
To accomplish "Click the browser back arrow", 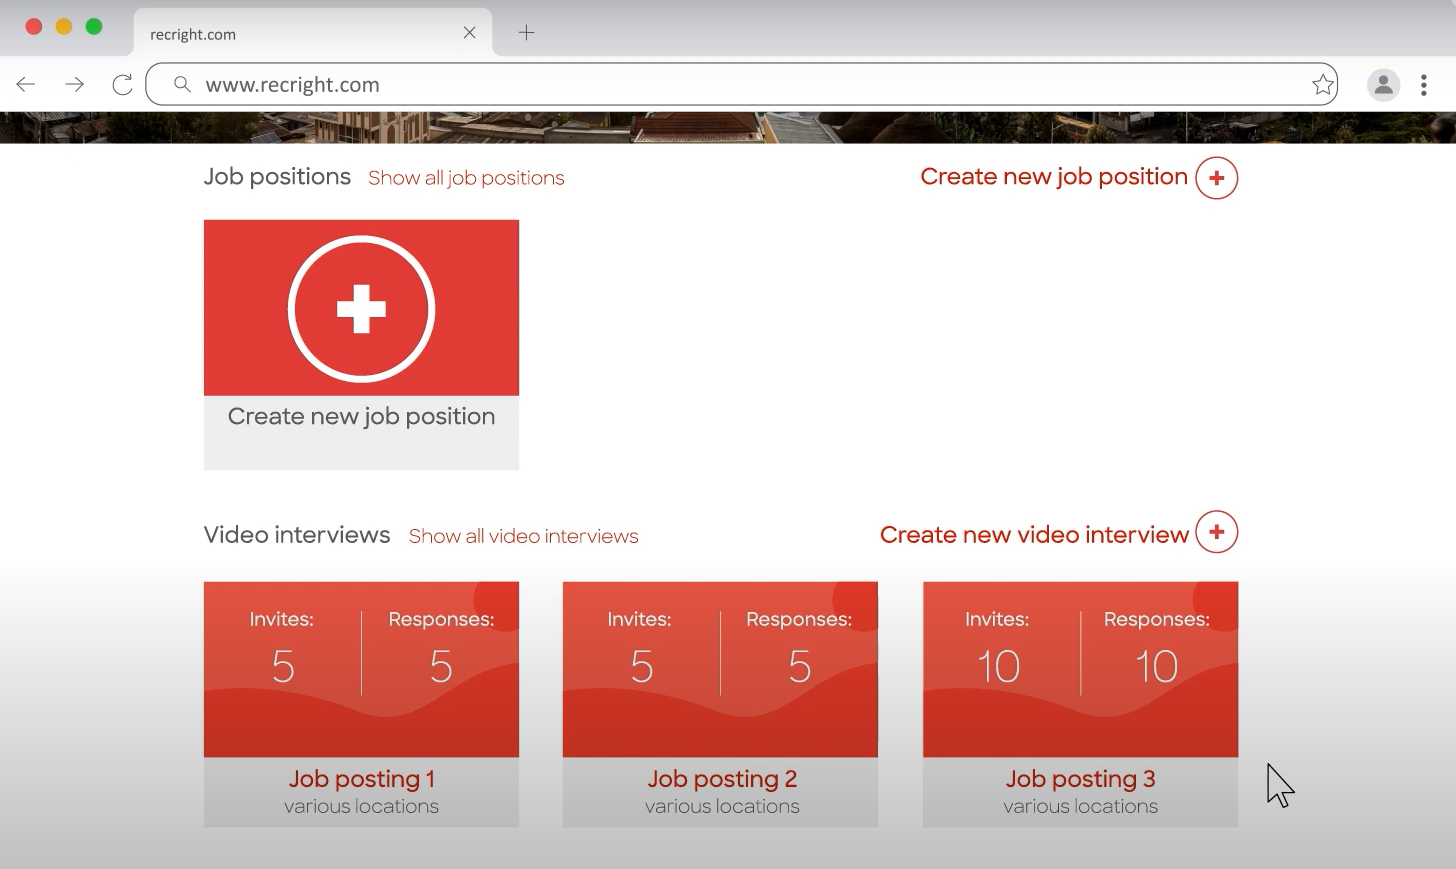I will coord(26,85).
